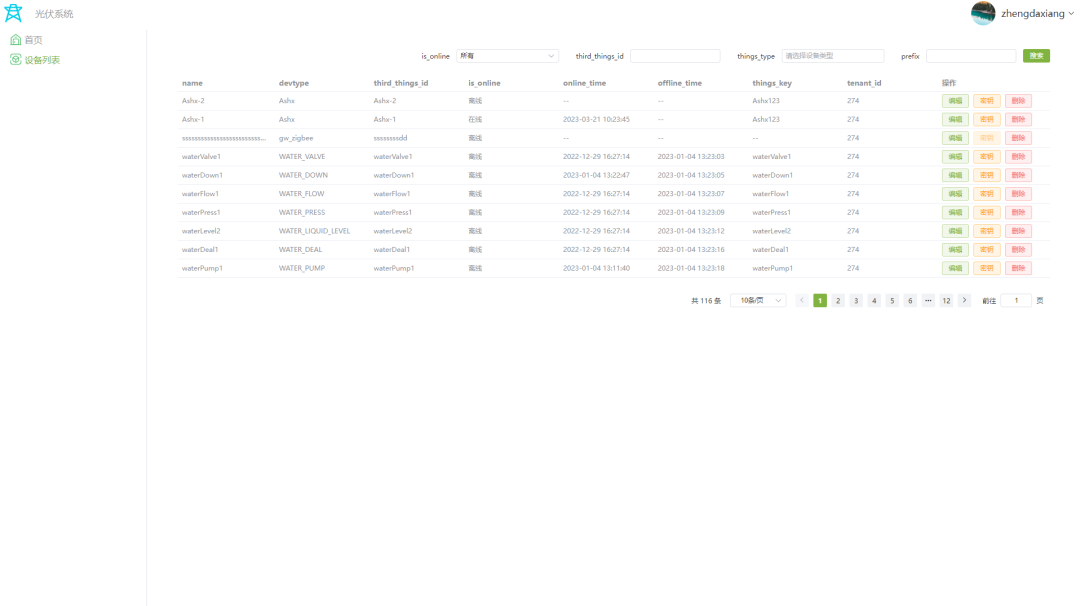Click the next page arrow in pagination

tap(963, 299)
